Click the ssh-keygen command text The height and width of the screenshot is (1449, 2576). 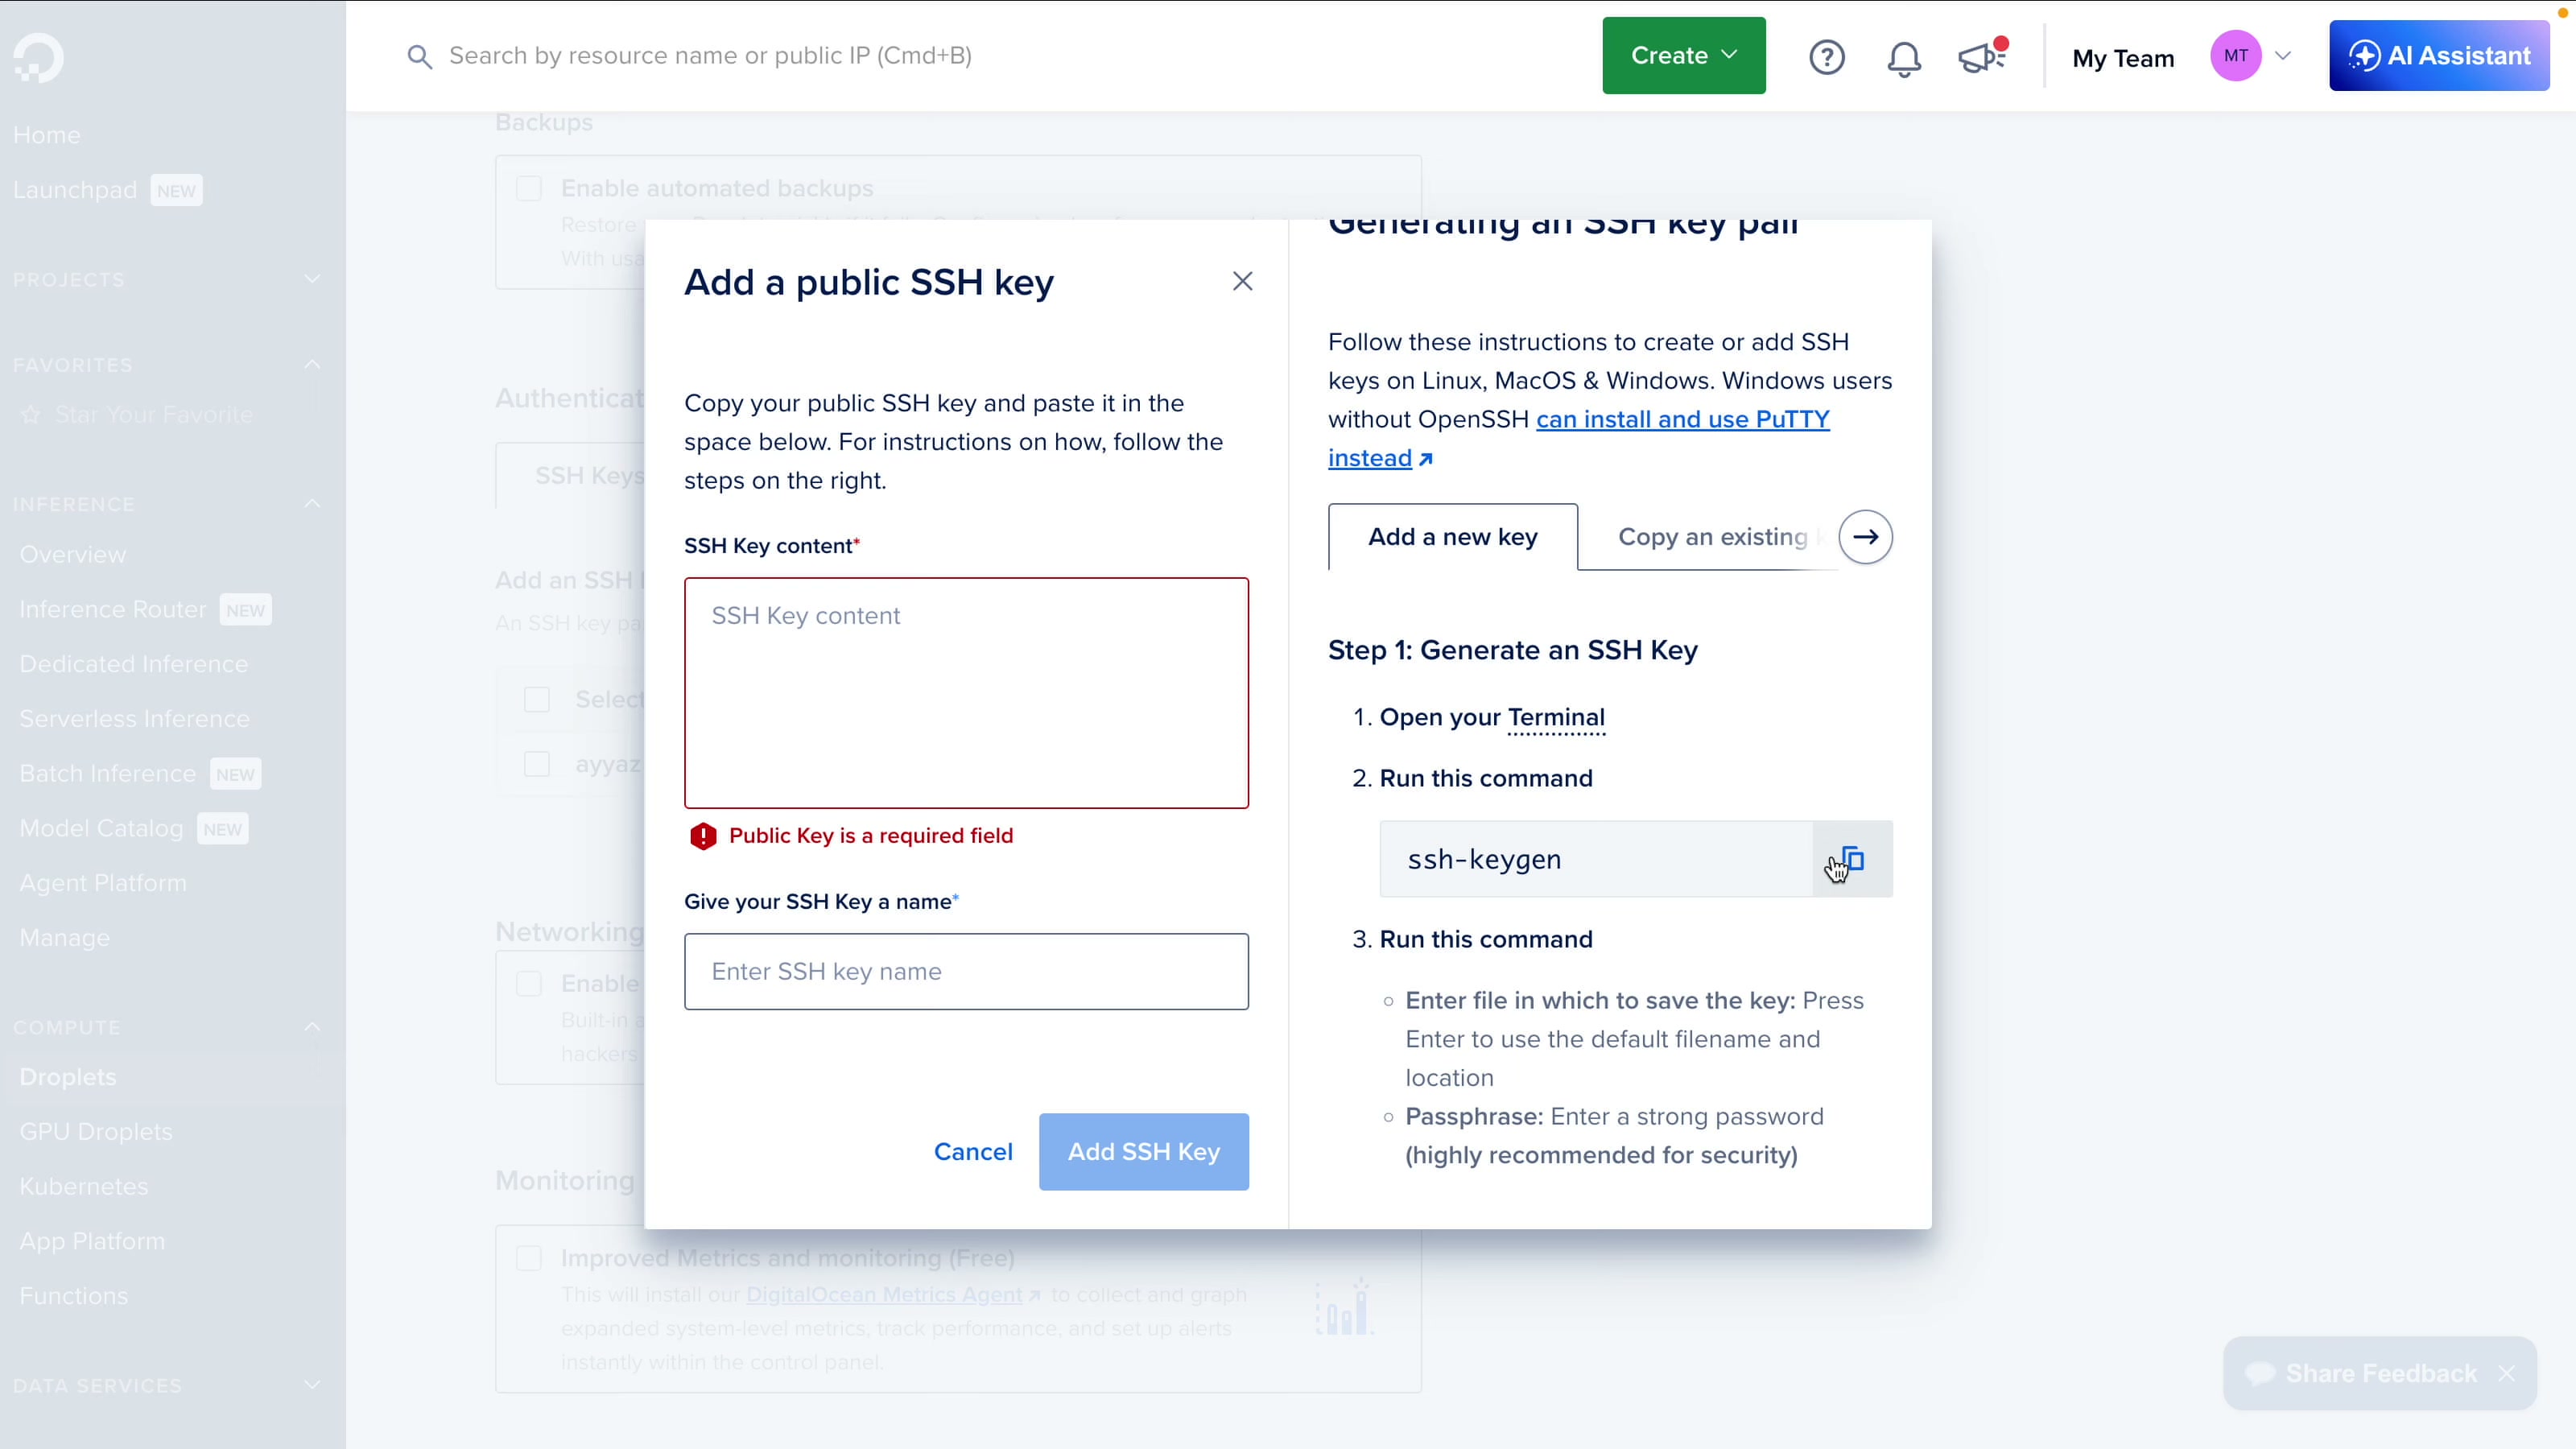[x=1484, y=860]
